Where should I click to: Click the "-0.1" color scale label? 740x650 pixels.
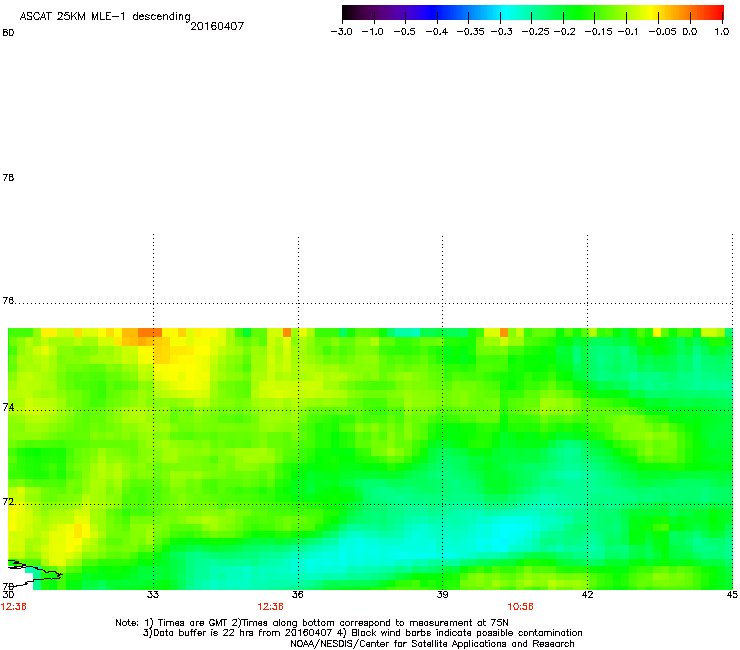click(x=628, y=32)
